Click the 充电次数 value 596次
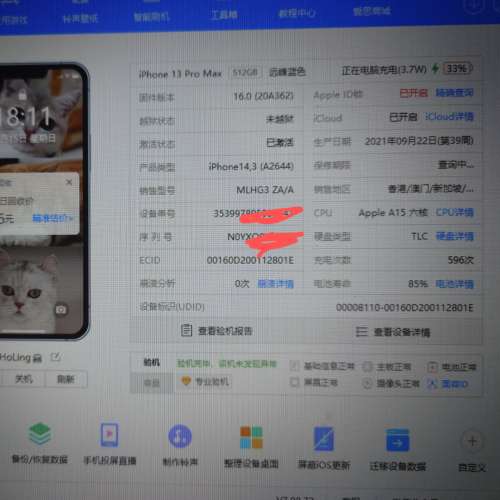Screen dimensions: 500x500 point(461,260)
